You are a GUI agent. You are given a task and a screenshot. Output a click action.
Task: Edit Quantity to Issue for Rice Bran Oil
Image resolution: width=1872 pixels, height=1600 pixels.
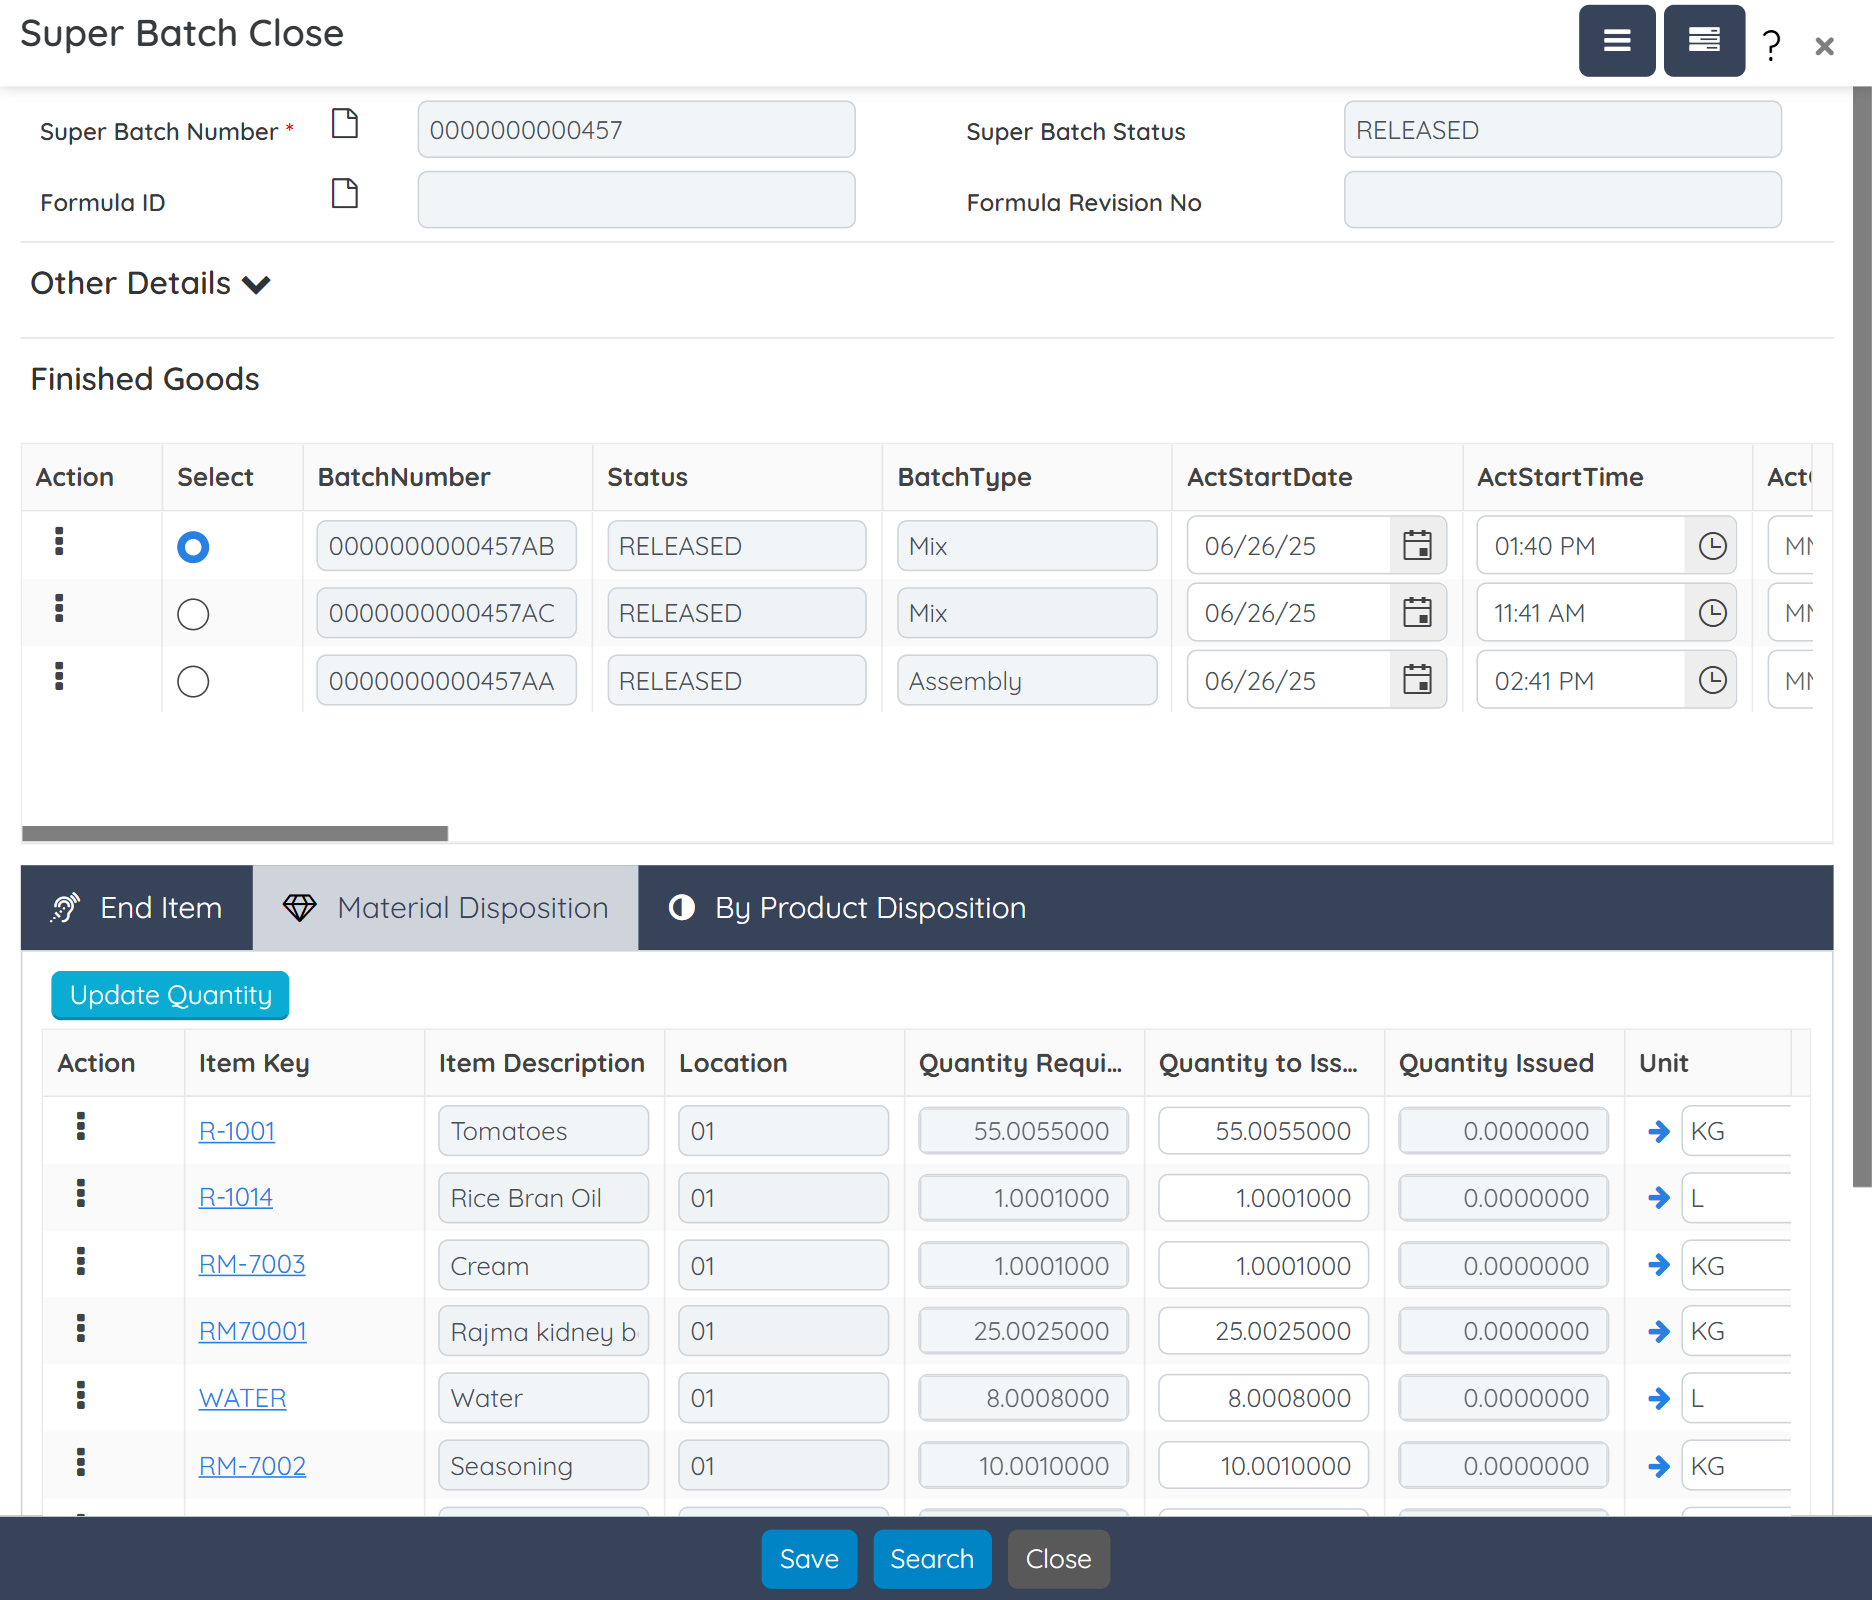pos(1263,1198)
